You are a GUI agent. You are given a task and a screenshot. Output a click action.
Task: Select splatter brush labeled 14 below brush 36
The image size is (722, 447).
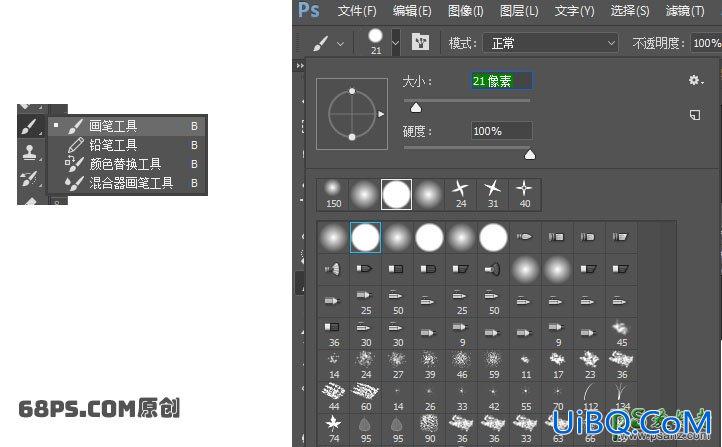(334, 365)
